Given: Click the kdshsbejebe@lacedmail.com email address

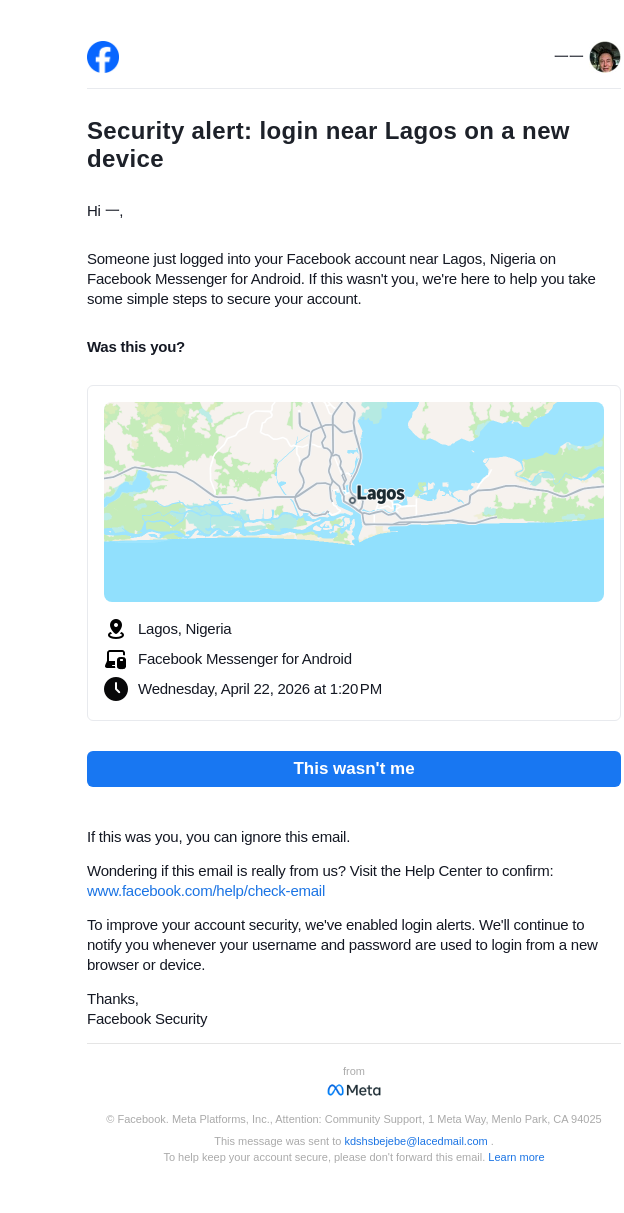Looking at the screenshot, I should pyautogui.click(x=416, y=1141).
